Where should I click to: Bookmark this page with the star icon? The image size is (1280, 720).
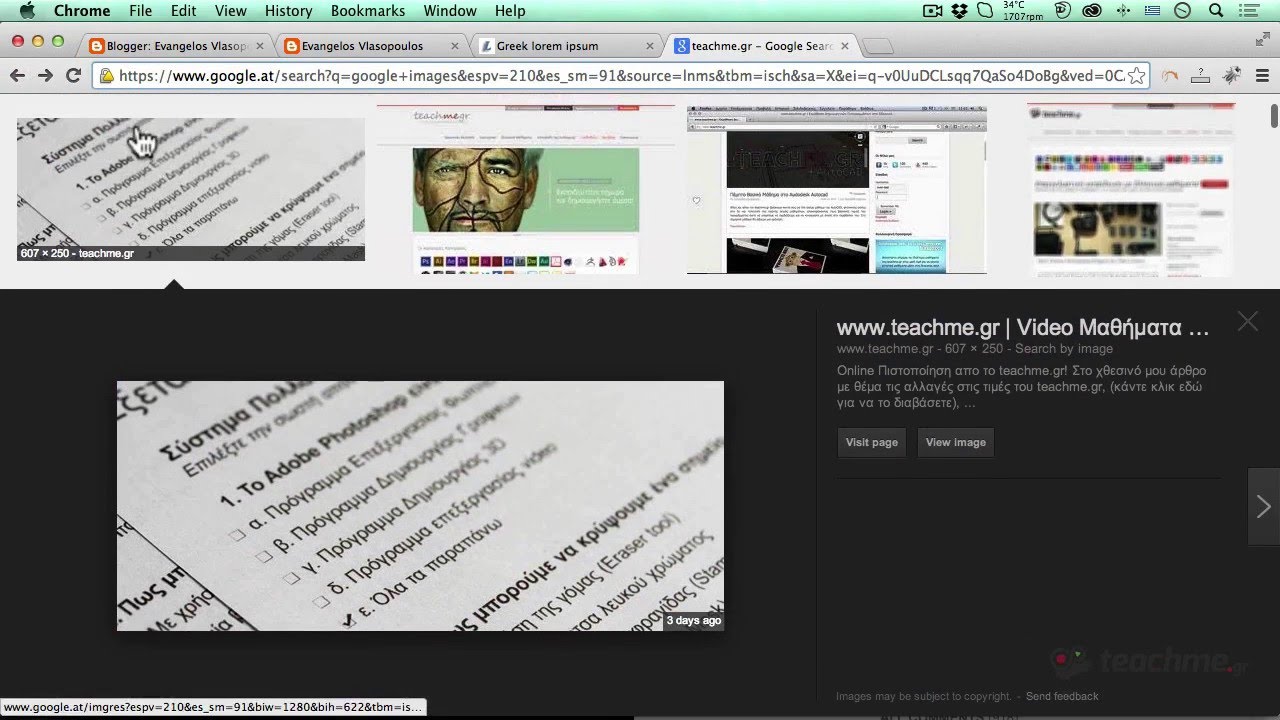click(x=1136, y=76)
